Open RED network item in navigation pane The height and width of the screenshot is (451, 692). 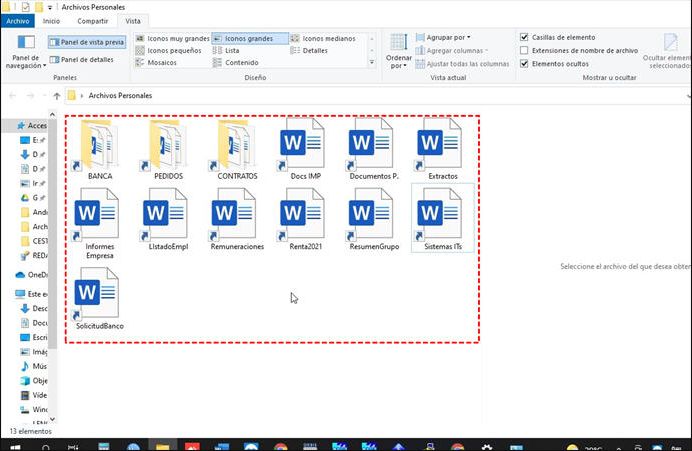34,256
